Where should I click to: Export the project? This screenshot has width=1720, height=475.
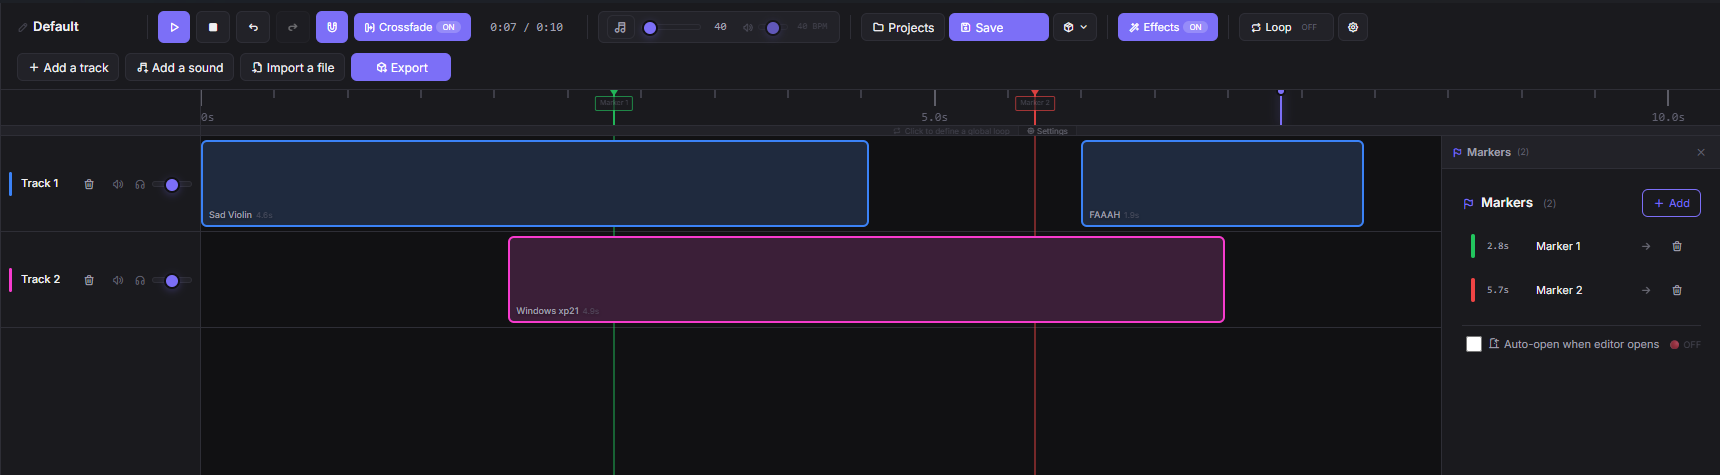click(x=401, y=67)
